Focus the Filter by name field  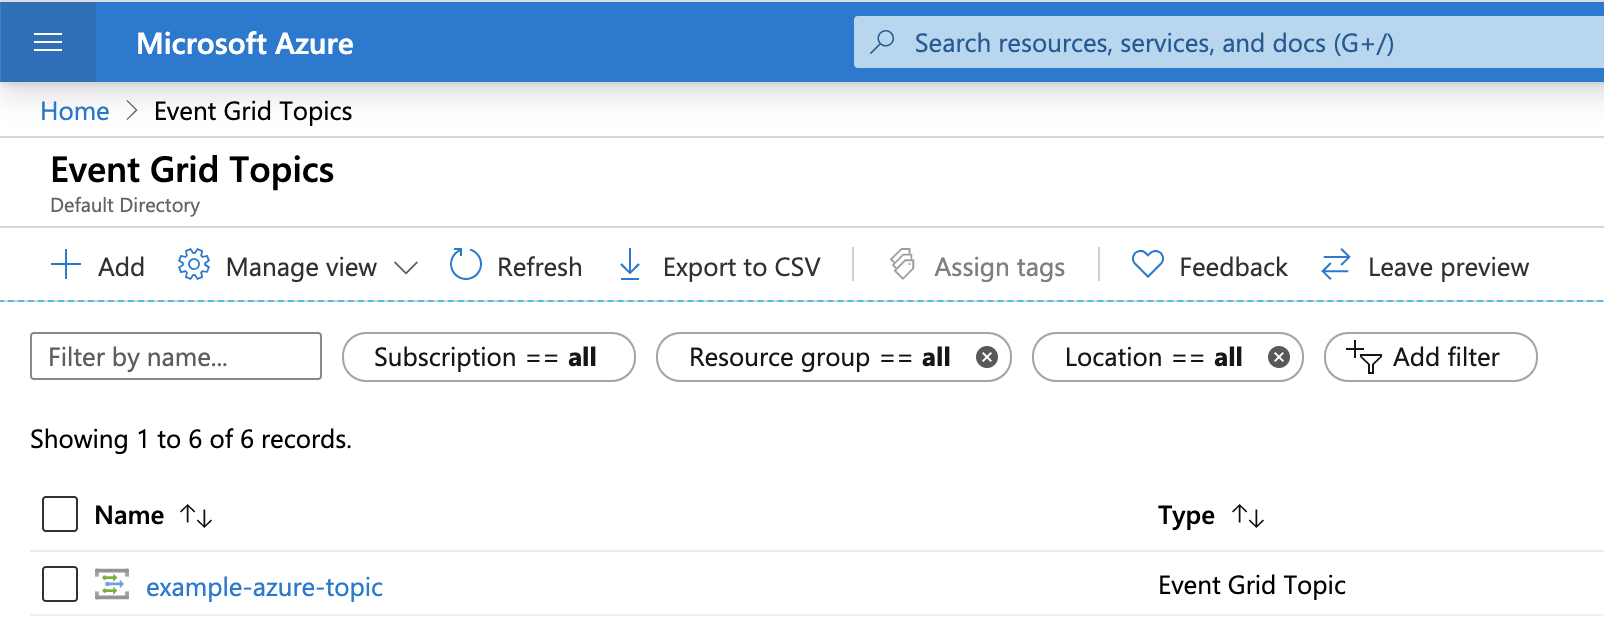pyautogui.click(x=176, y=356)
